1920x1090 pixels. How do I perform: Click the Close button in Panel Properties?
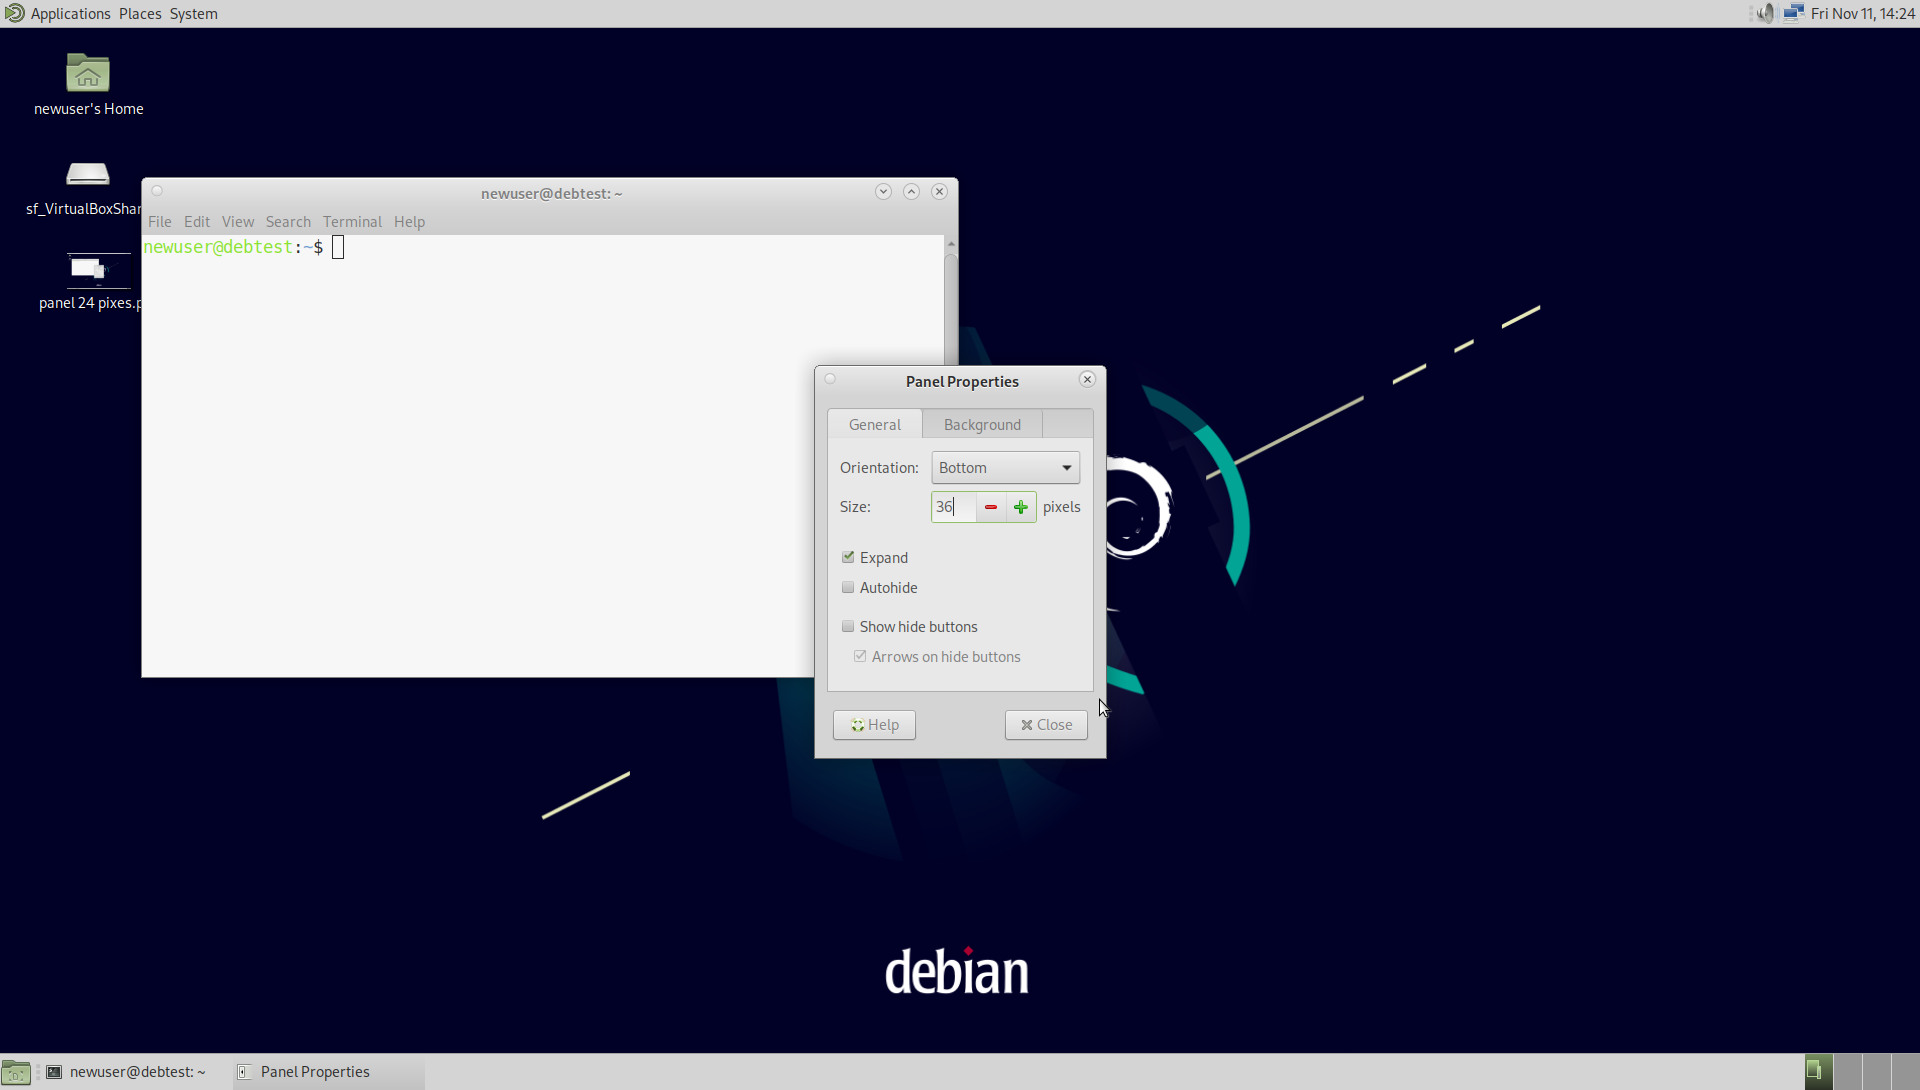coord(1046,725)
